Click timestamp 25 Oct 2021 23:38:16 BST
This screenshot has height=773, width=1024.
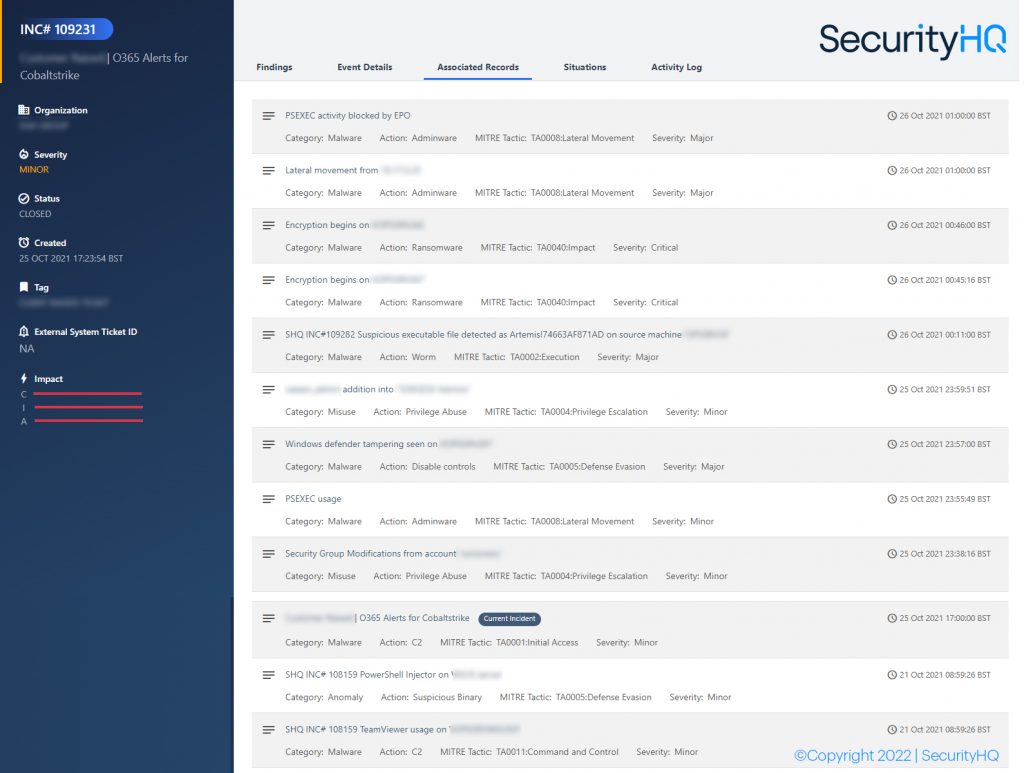coord(945,554)
